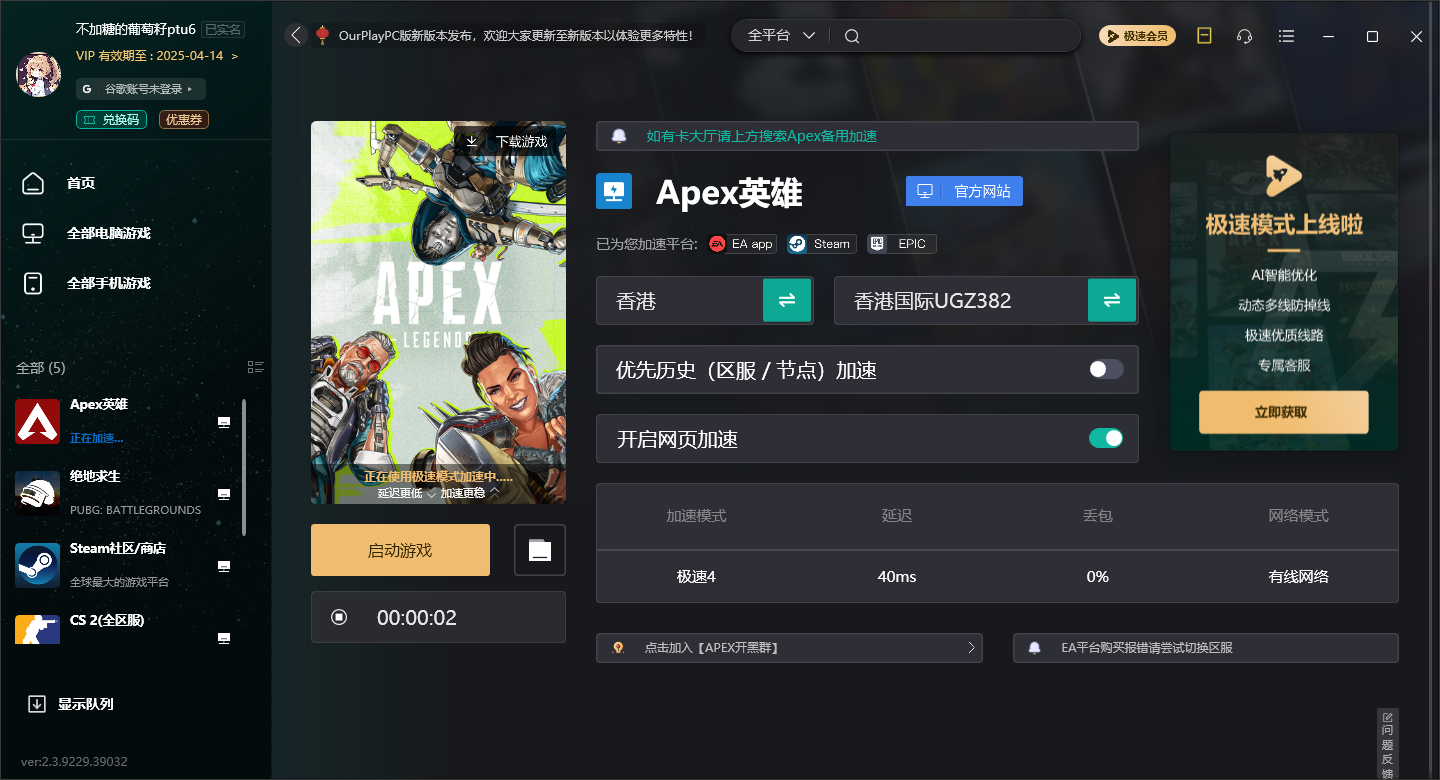Click the Apex英雄 red logo in game list
Screen dimensions: 1440x780
pyautogui.click(x=38, y=421)
